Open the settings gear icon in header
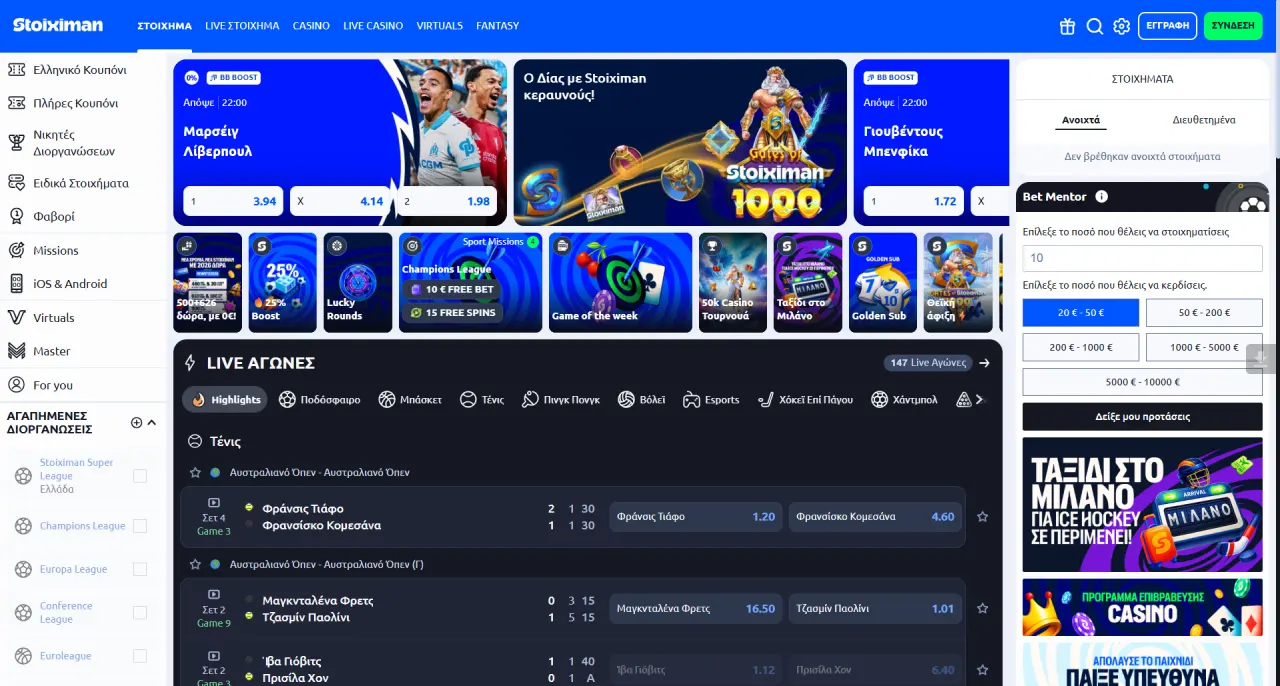Image resolution: width=1280 pixels, height=686 pixels. pos(1122,26)
